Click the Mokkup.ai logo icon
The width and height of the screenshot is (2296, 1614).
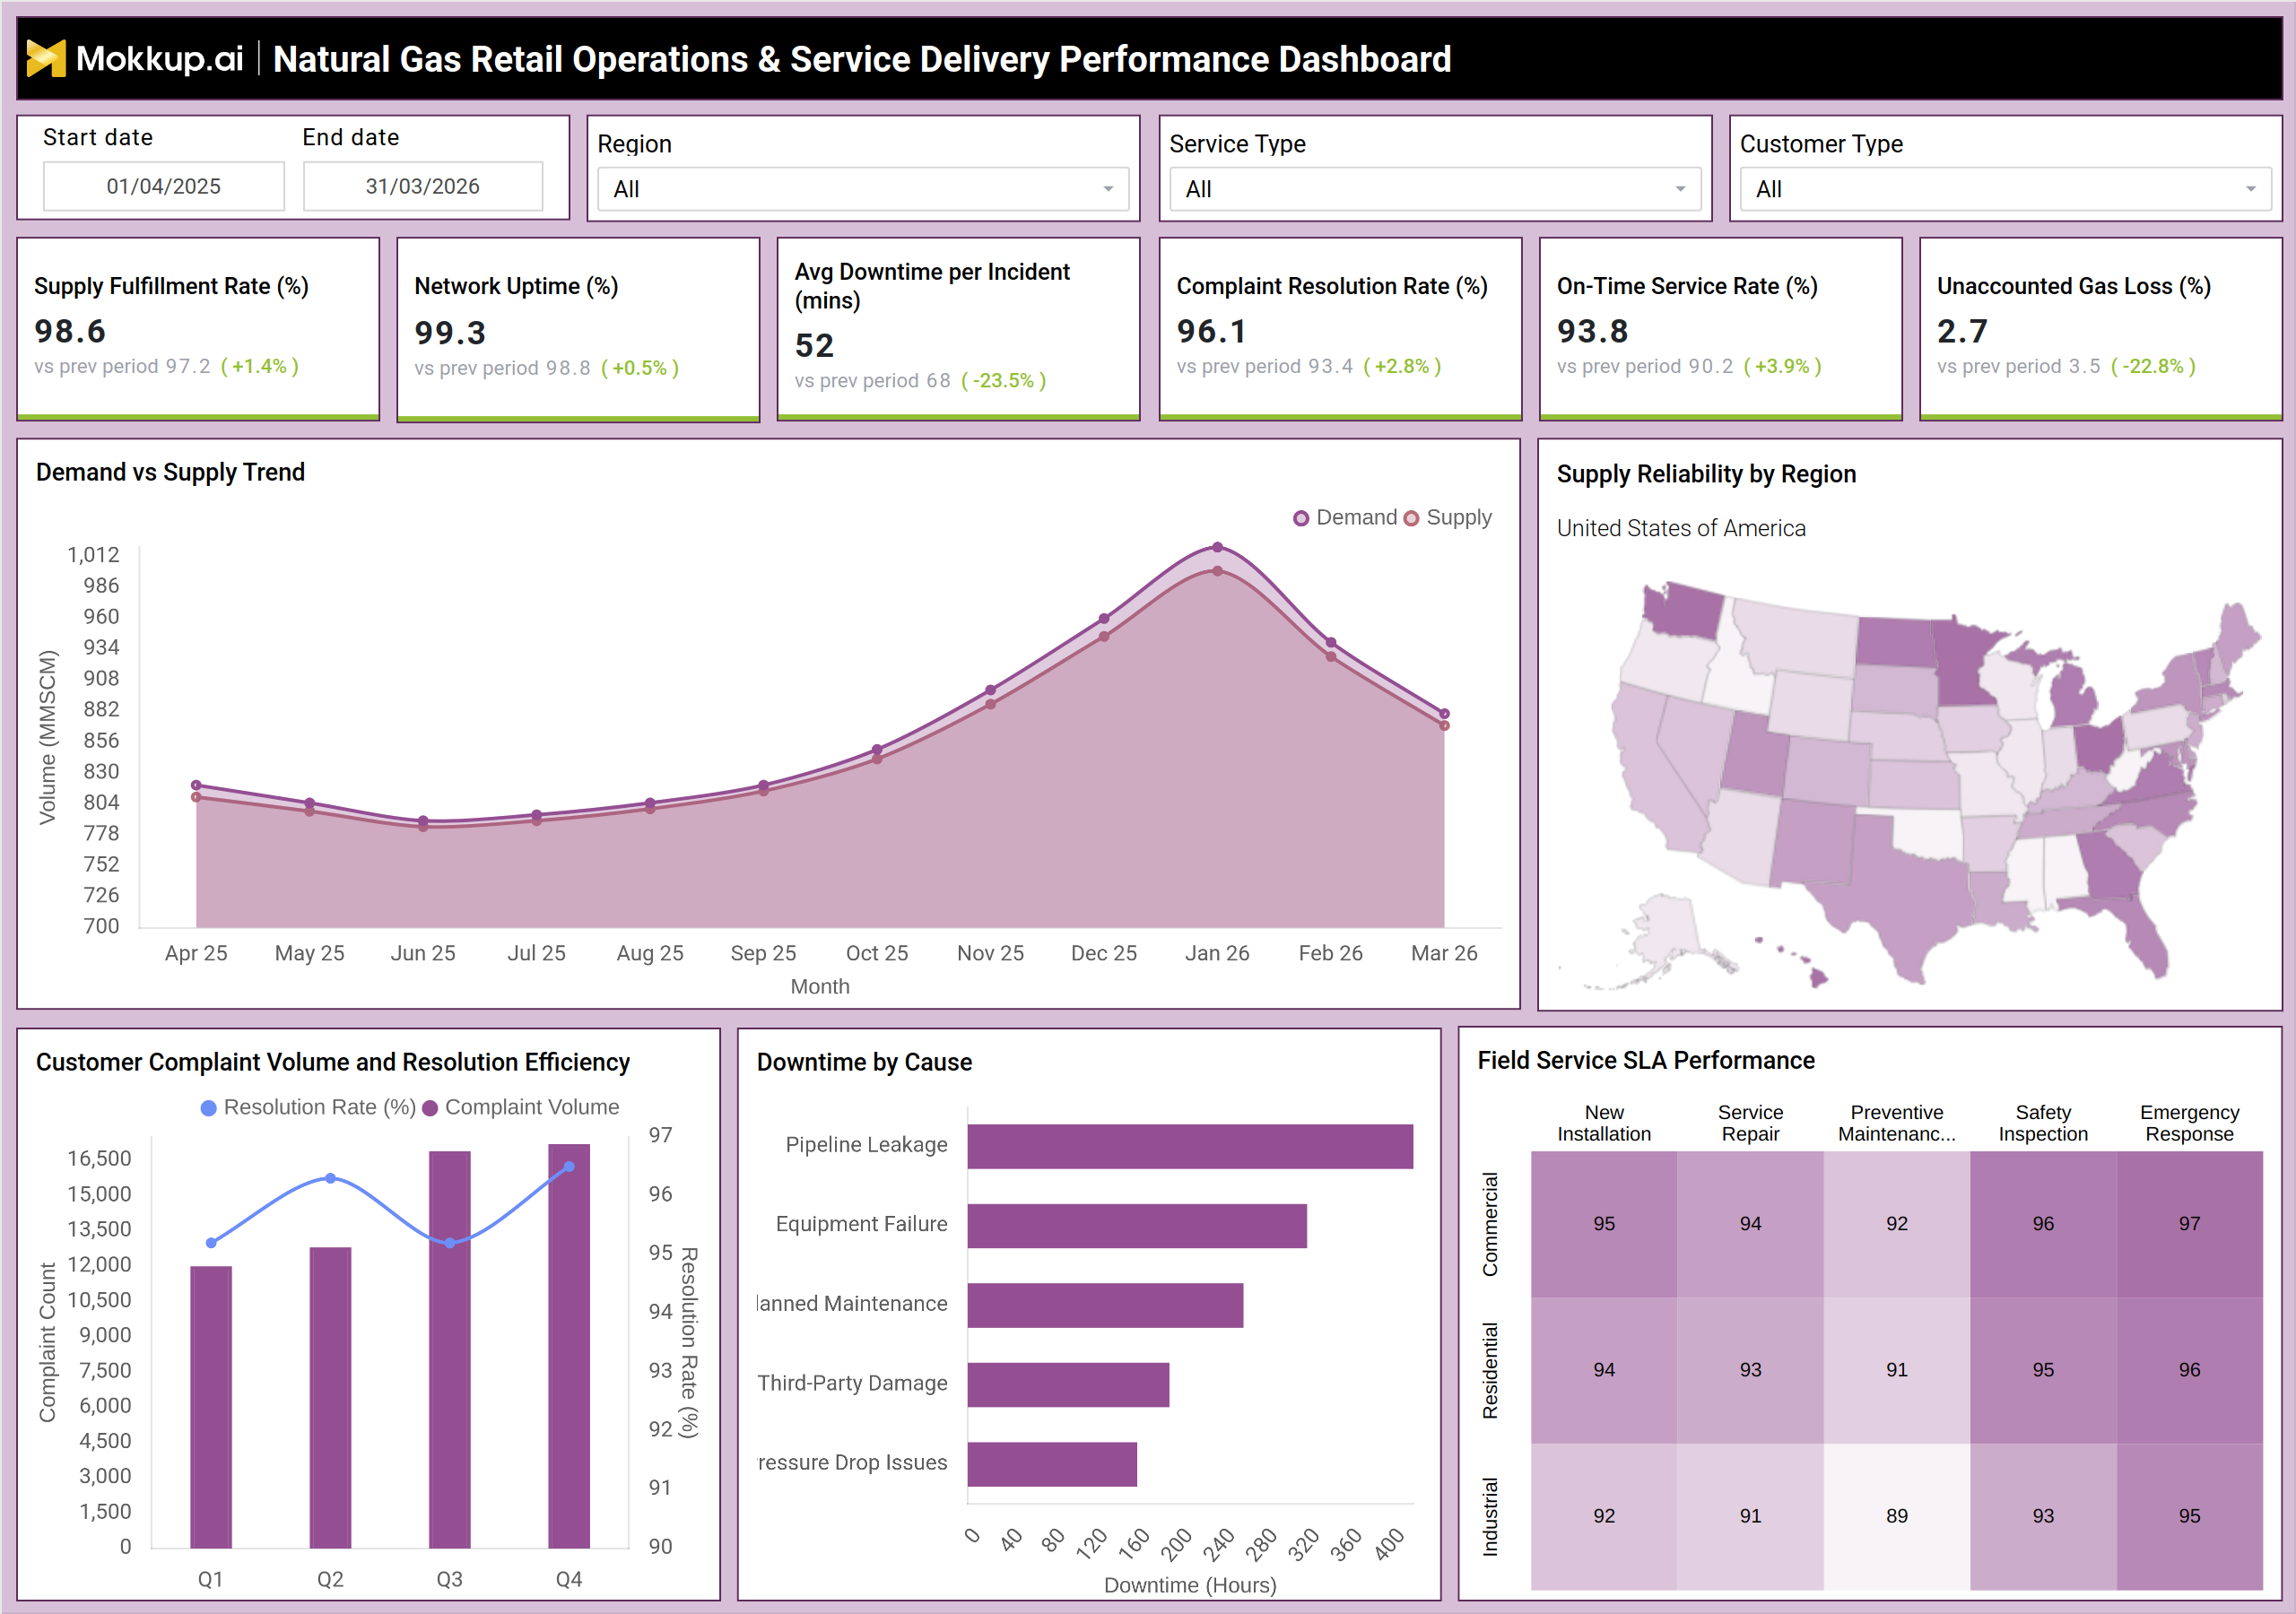[x=46, y=59]
